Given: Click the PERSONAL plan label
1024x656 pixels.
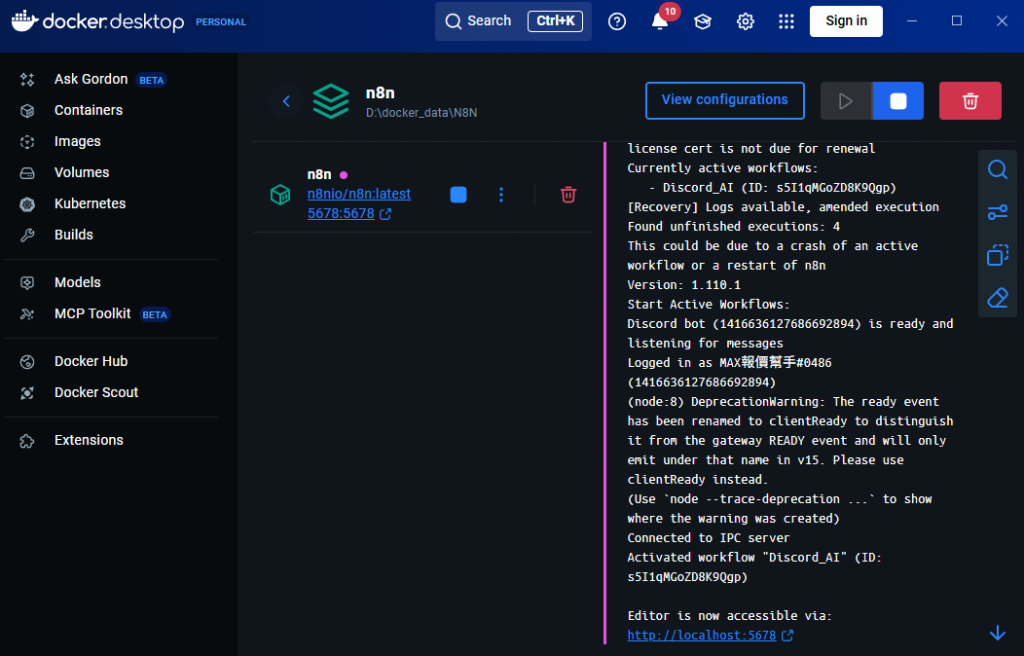Looking at the screenshot, I should pyautogui.click(x=221, y=22).
